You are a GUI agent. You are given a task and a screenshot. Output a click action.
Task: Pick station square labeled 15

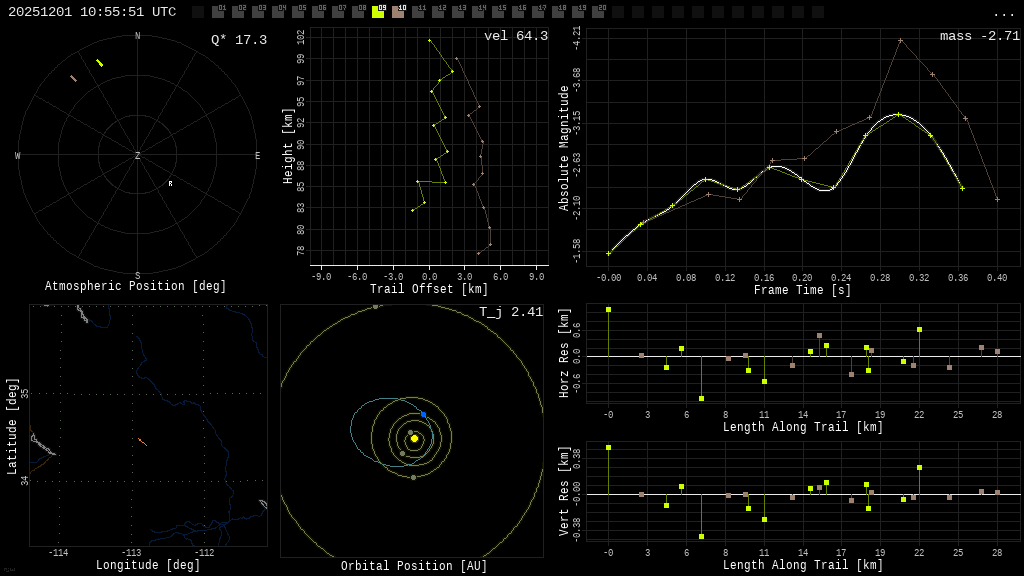498,12
